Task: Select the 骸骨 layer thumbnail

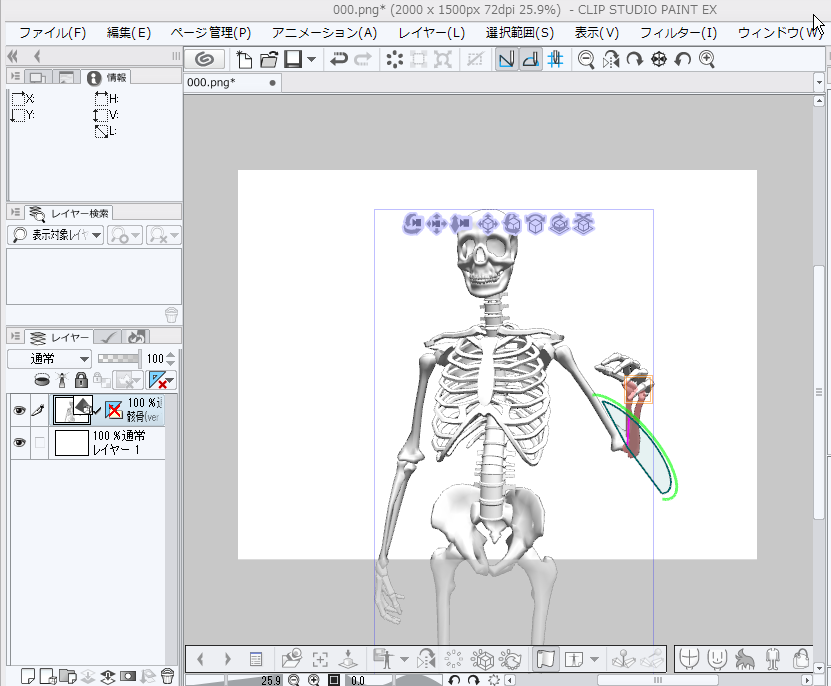Action: [x=72, y=410]
